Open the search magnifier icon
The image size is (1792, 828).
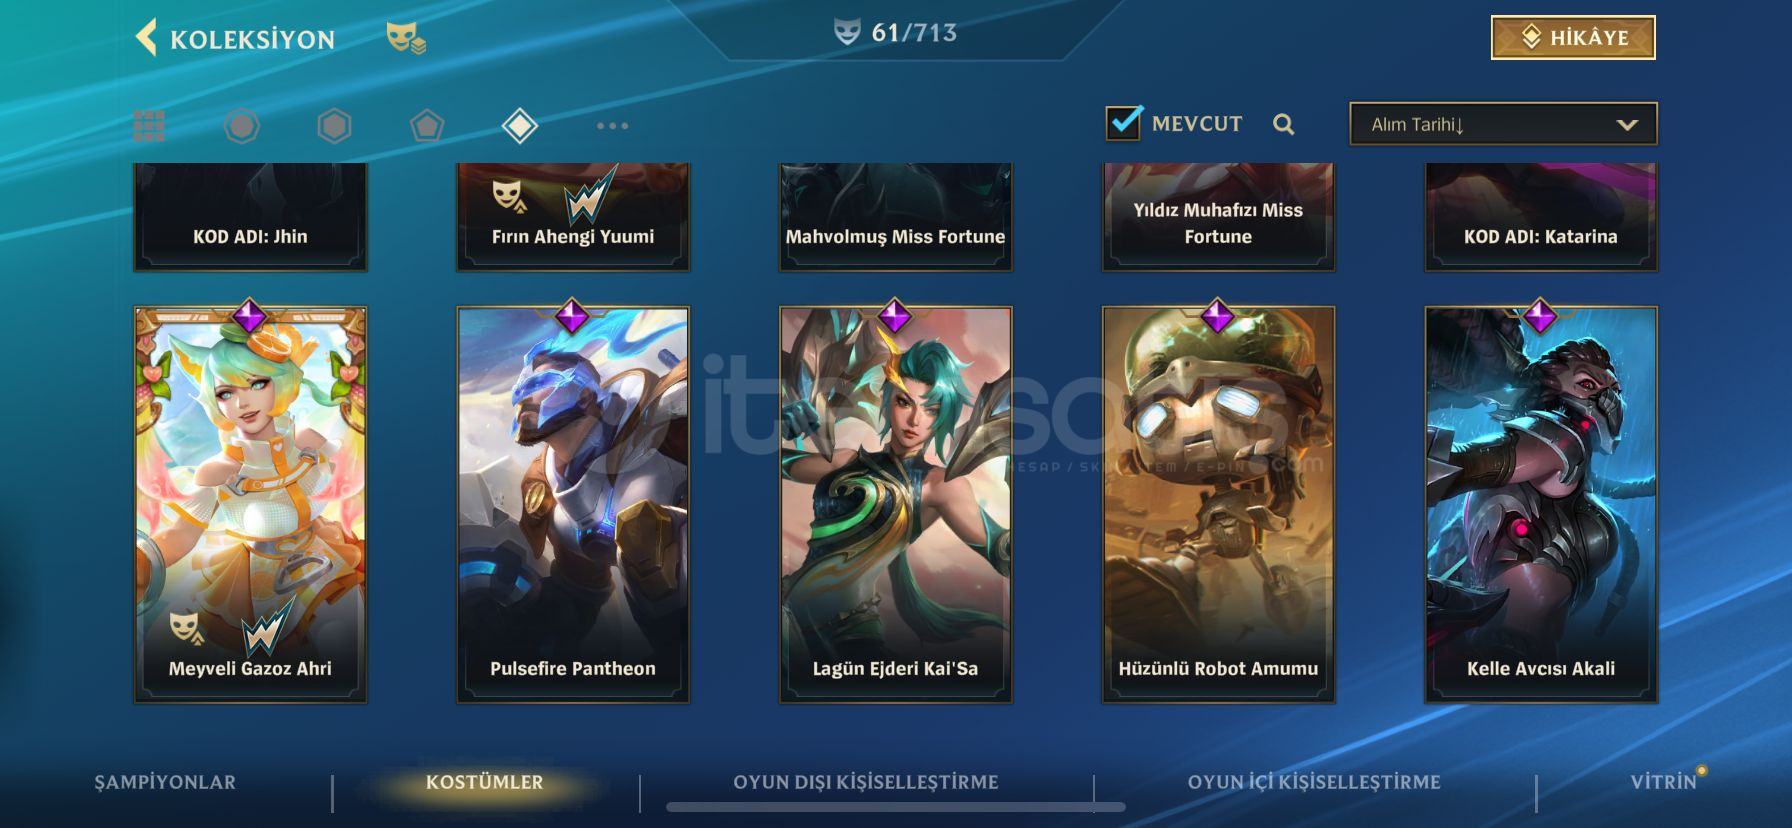click(1284, 124)
